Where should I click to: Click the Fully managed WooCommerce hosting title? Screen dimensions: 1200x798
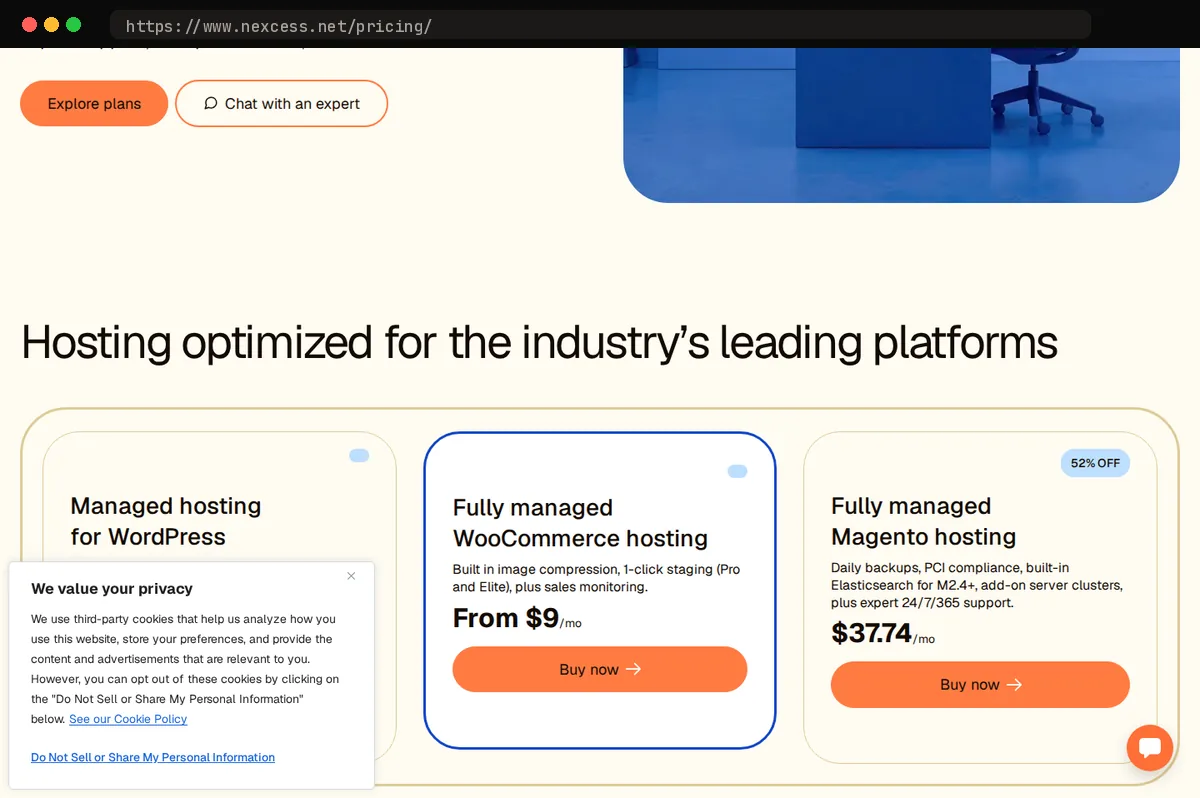coord(580,523)
